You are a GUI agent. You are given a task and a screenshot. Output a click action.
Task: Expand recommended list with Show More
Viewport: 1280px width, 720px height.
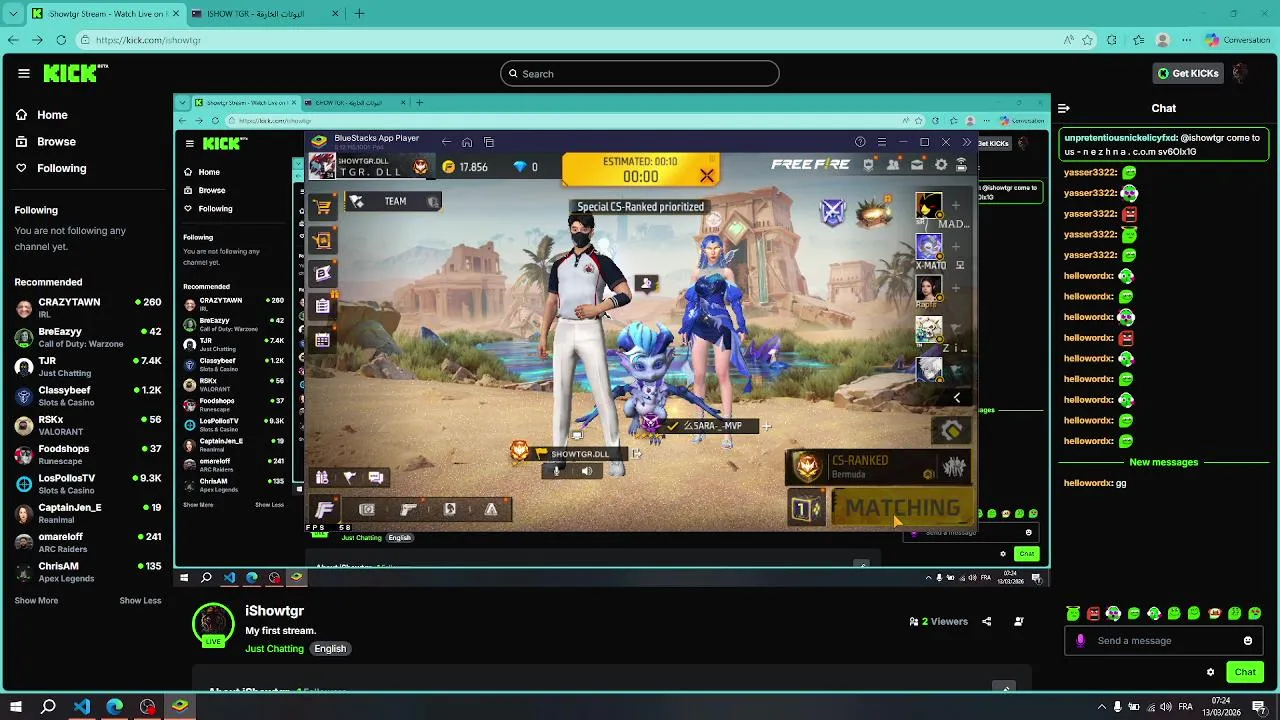pyautogui.click(x=36, y=600)
